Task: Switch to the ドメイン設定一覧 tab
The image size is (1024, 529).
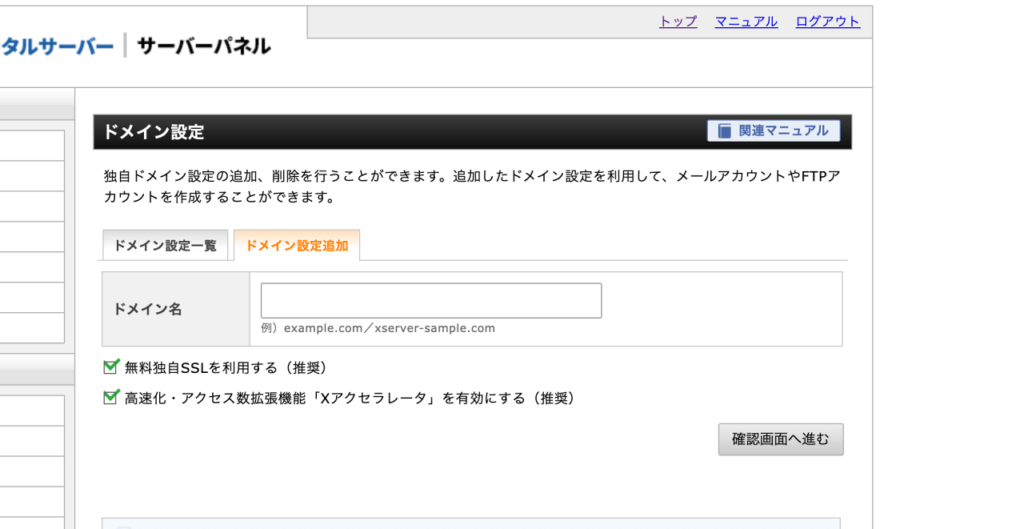Action: 165,245
